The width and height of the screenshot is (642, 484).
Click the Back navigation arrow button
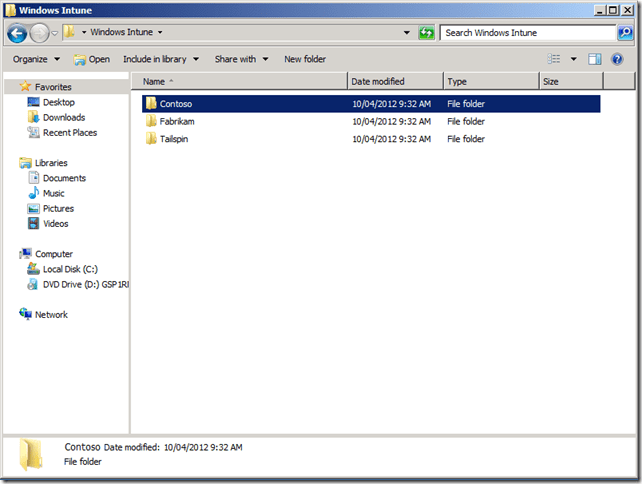pos(17,33)
